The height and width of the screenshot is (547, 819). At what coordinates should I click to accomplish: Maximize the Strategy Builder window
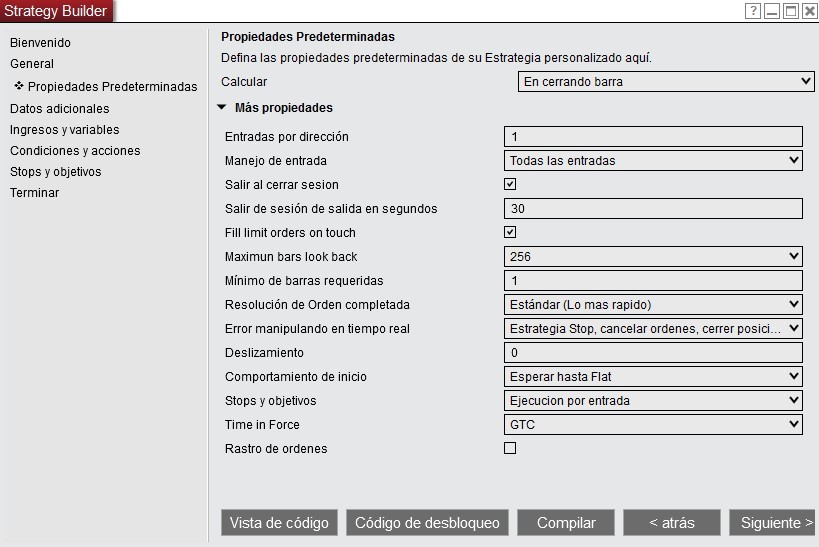point(791,11)
